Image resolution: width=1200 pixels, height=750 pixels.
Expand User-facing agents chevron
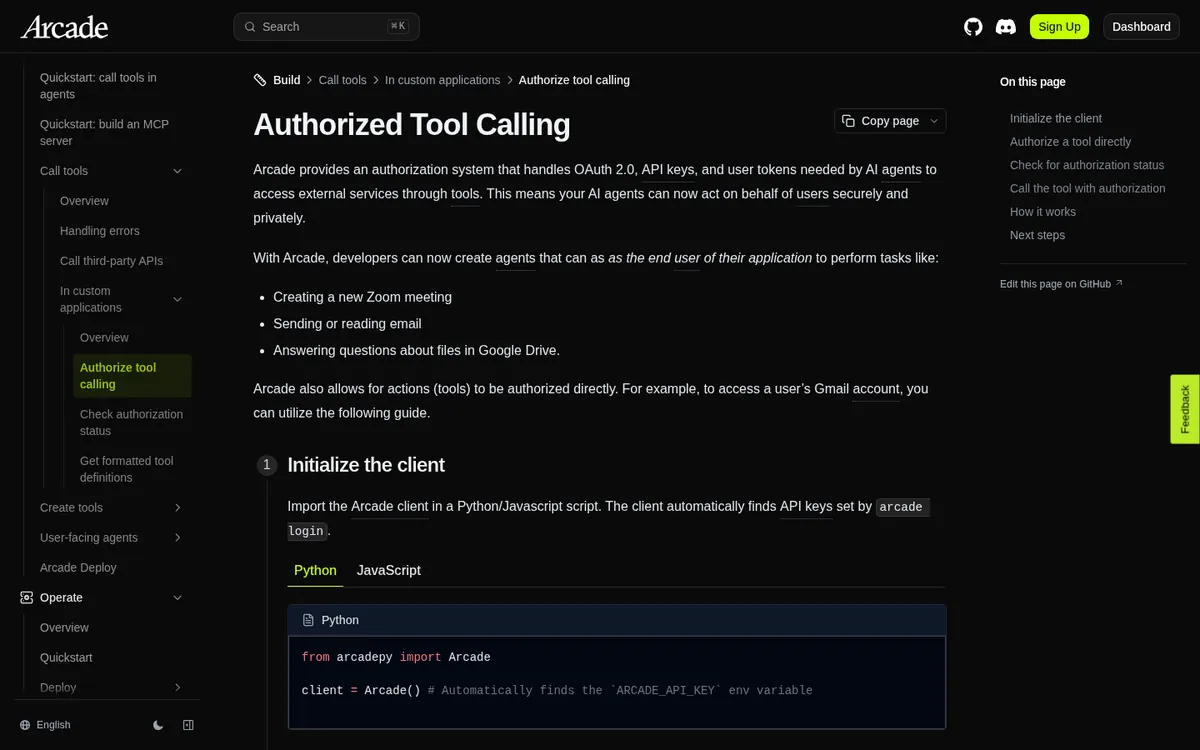(x=177, y=537)
